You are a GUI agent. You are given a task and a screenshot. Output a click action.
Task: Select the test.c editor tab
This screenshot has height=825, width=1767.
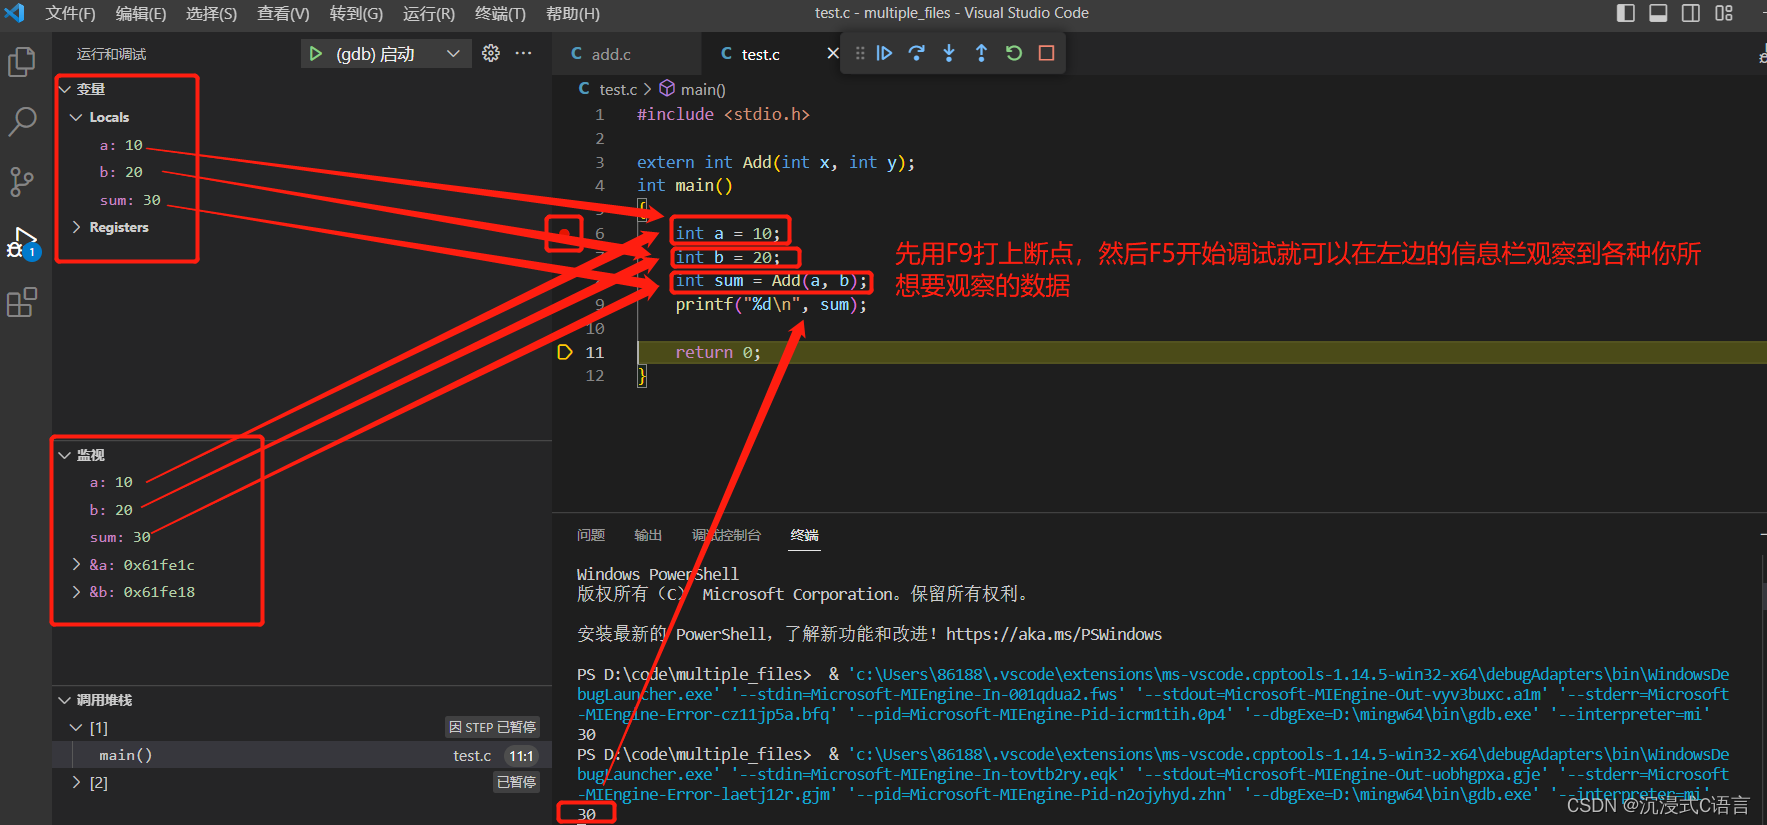click(x=760, y=54)
